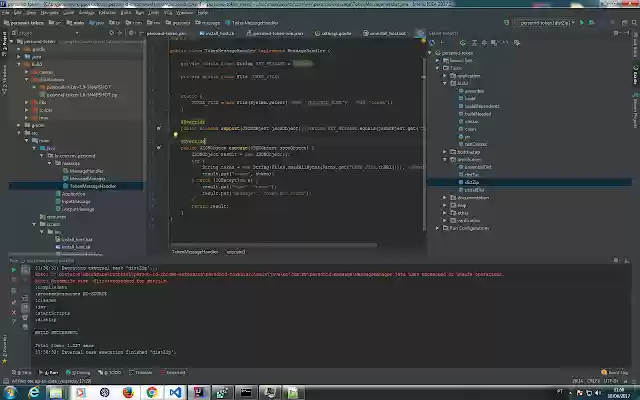
Task: Run the selected Gradle configuration with the green play button
Action: pos(582,23)
